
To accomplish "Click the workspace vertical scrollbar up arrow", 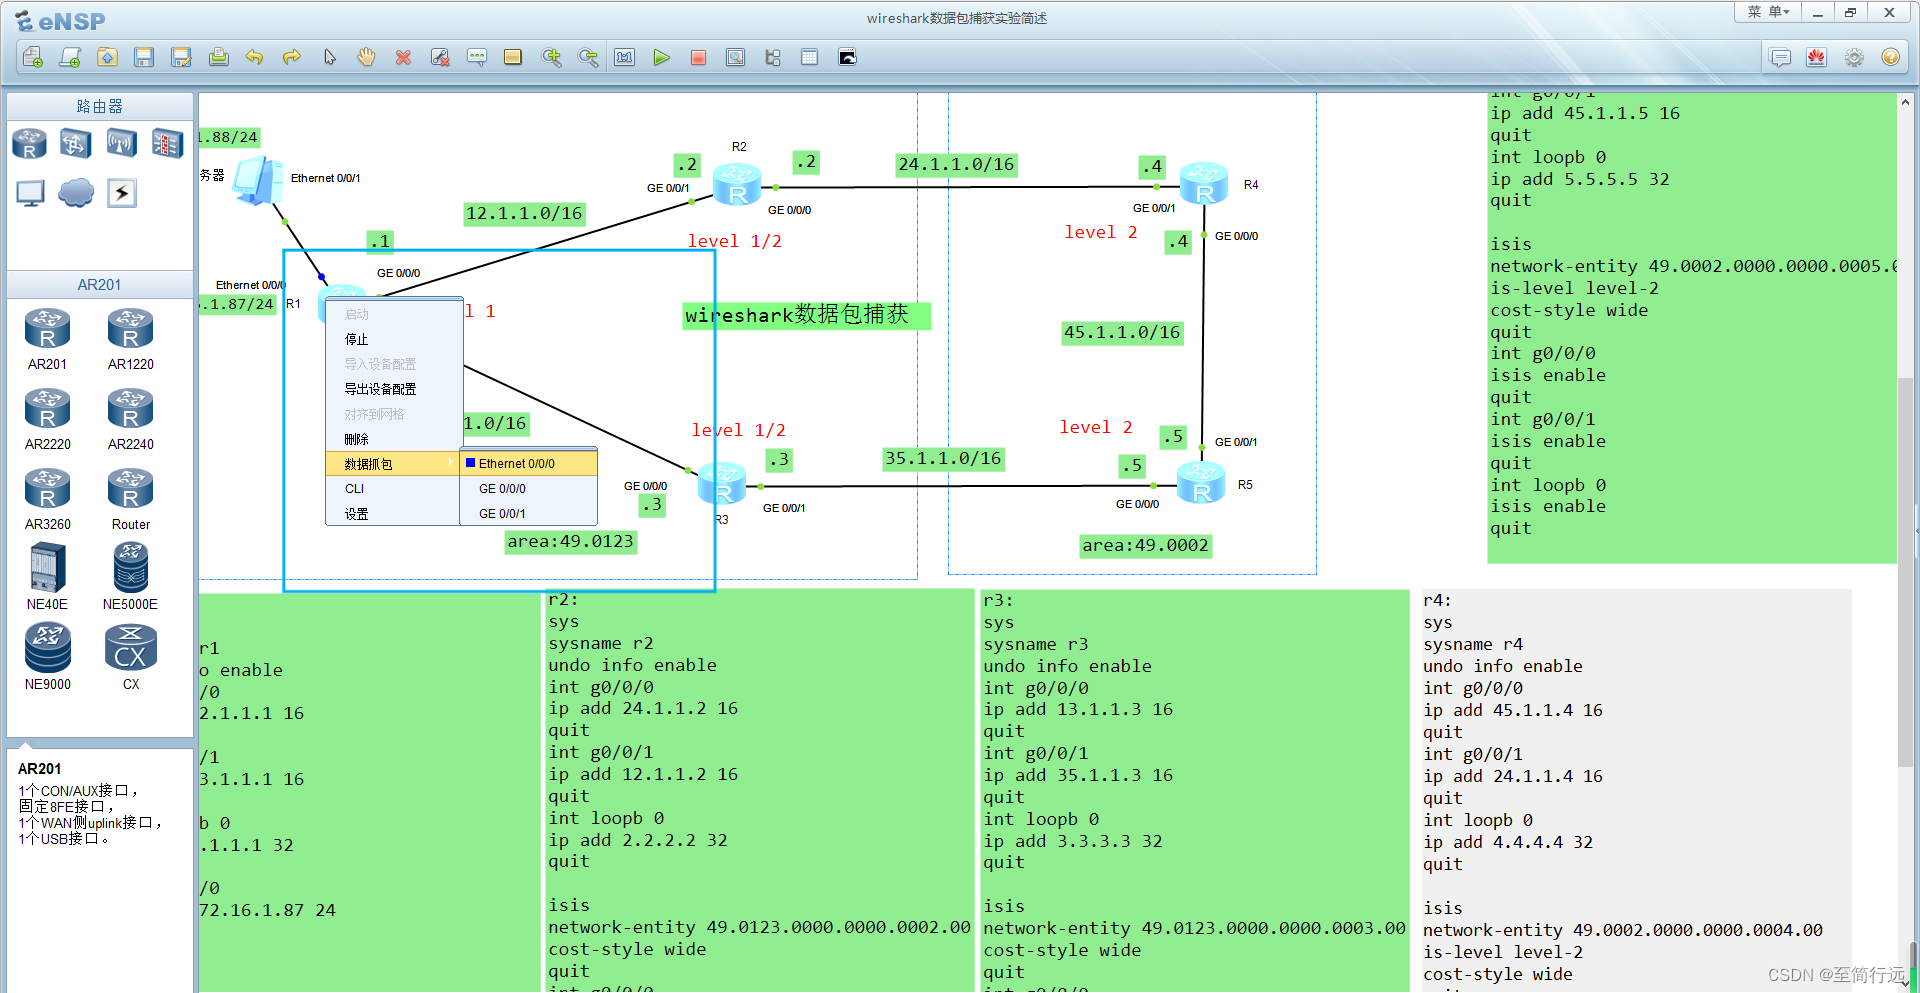I will click(x=1906, y=103).
